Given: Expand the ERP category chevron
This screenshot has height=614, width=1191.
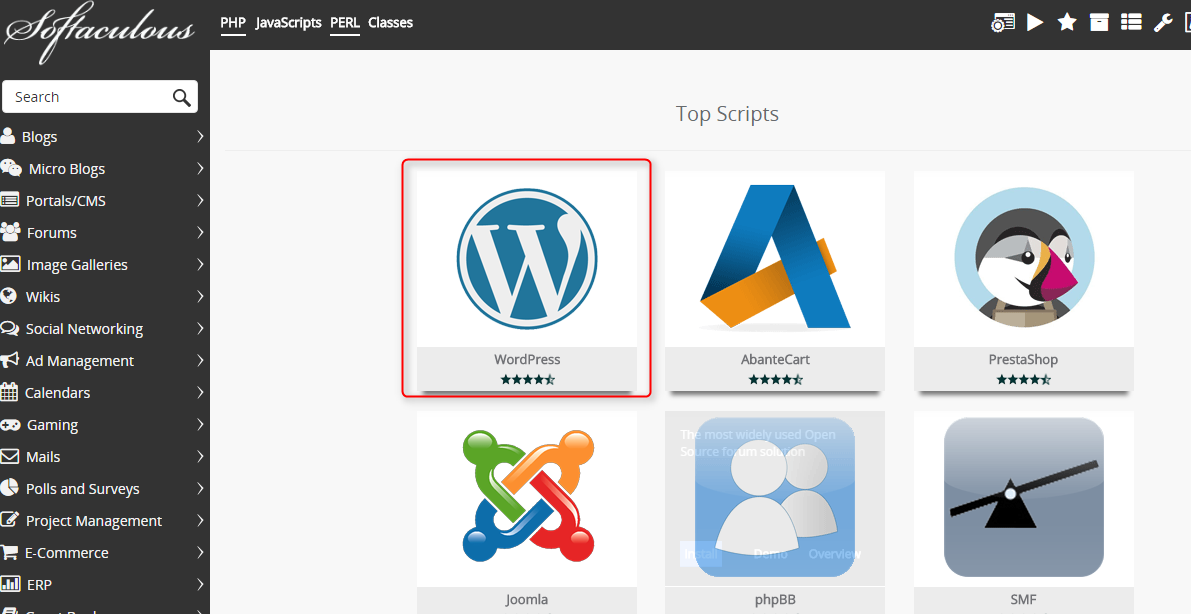Looking at the screenshot, I should coord(200,584).
